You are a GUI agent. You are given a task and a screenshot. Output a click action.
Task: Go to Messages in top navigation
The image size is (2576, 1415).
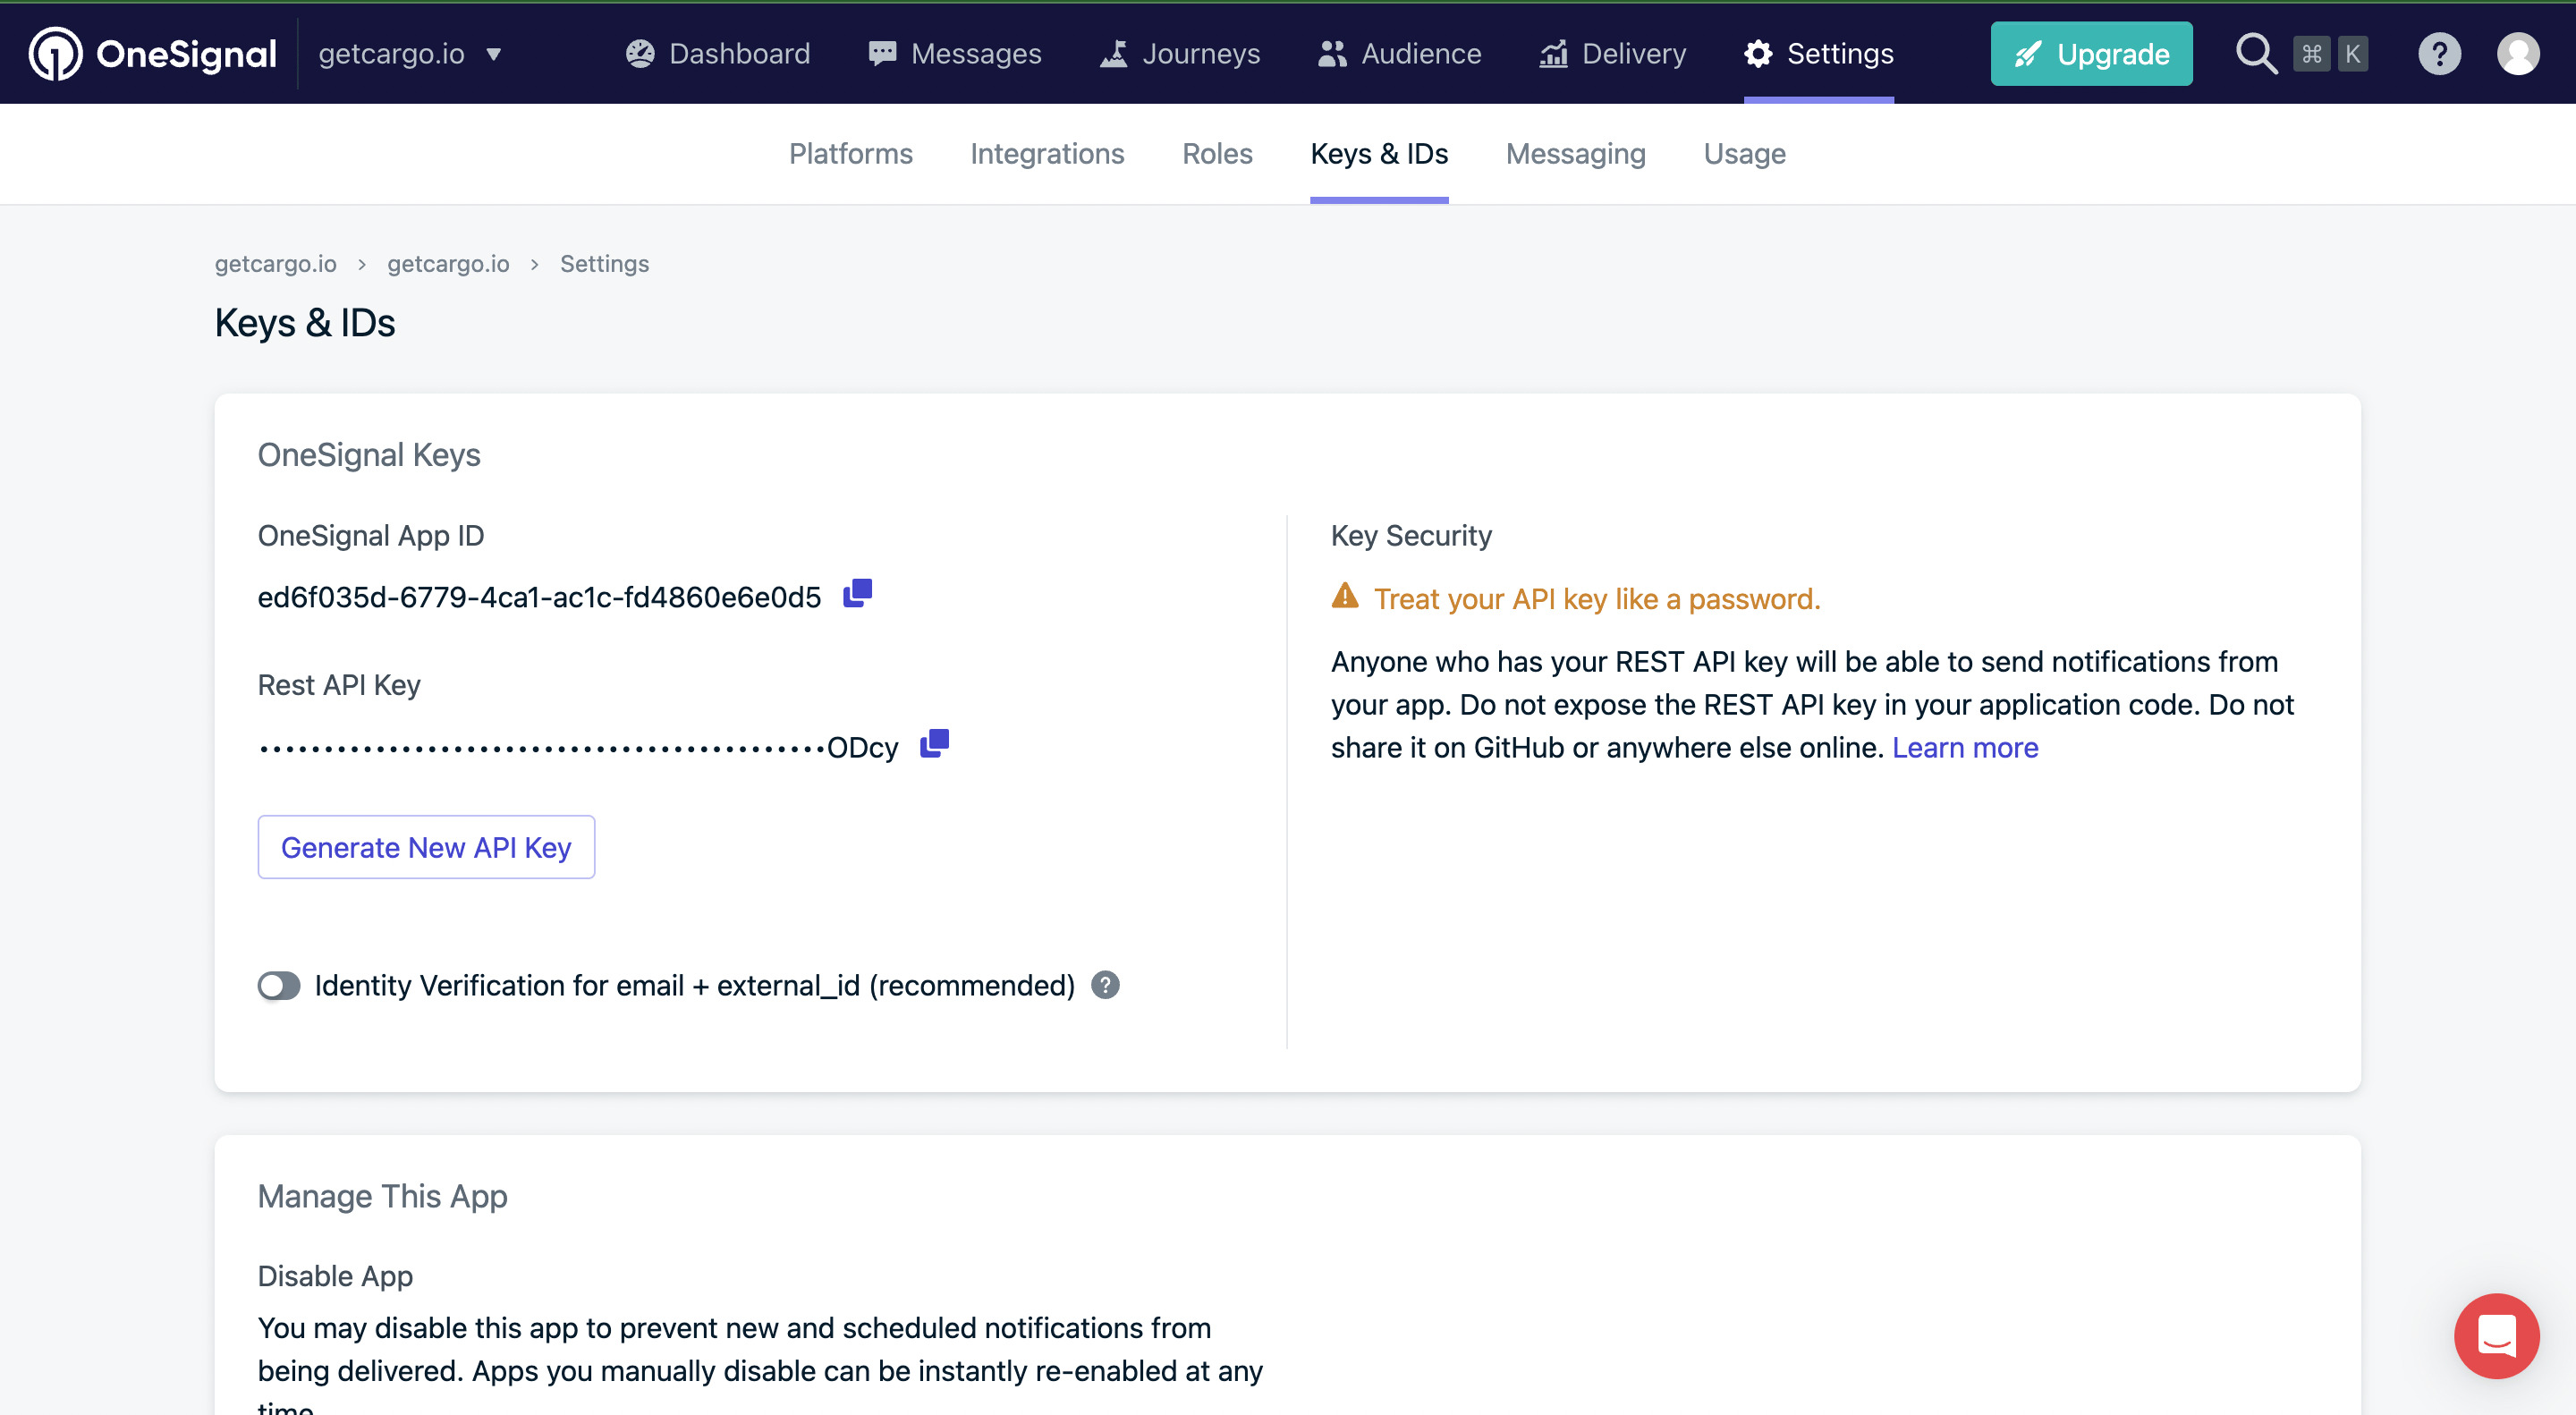point(955,53)
